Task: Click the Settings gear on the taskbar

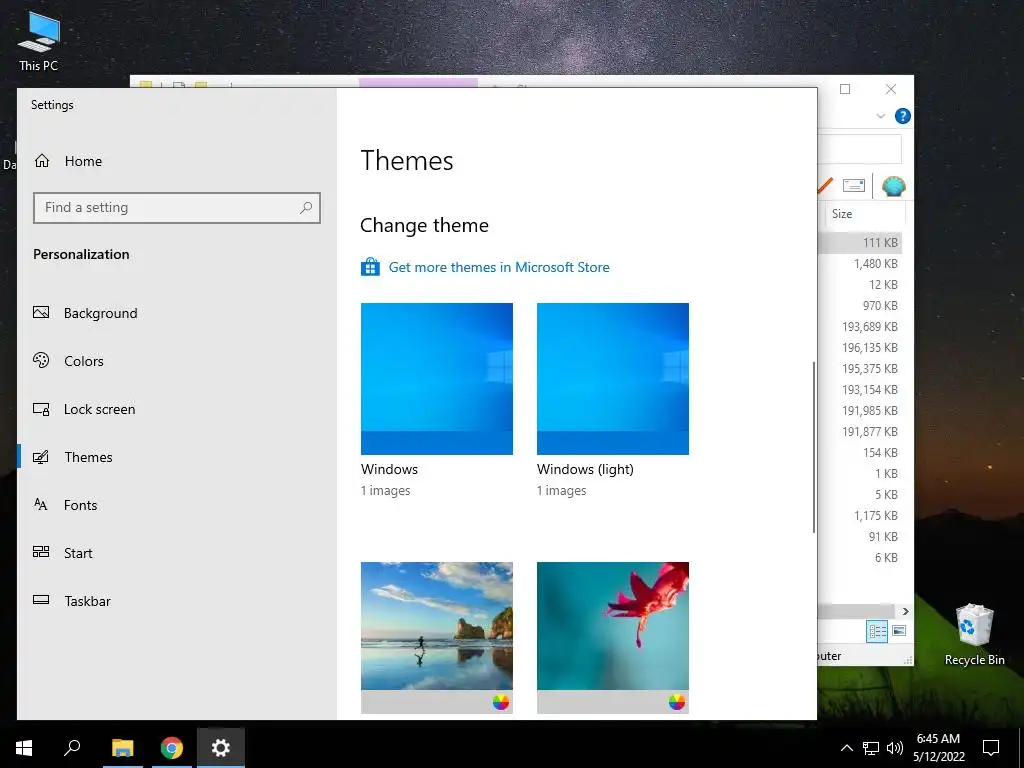Action: click(221, 748)
